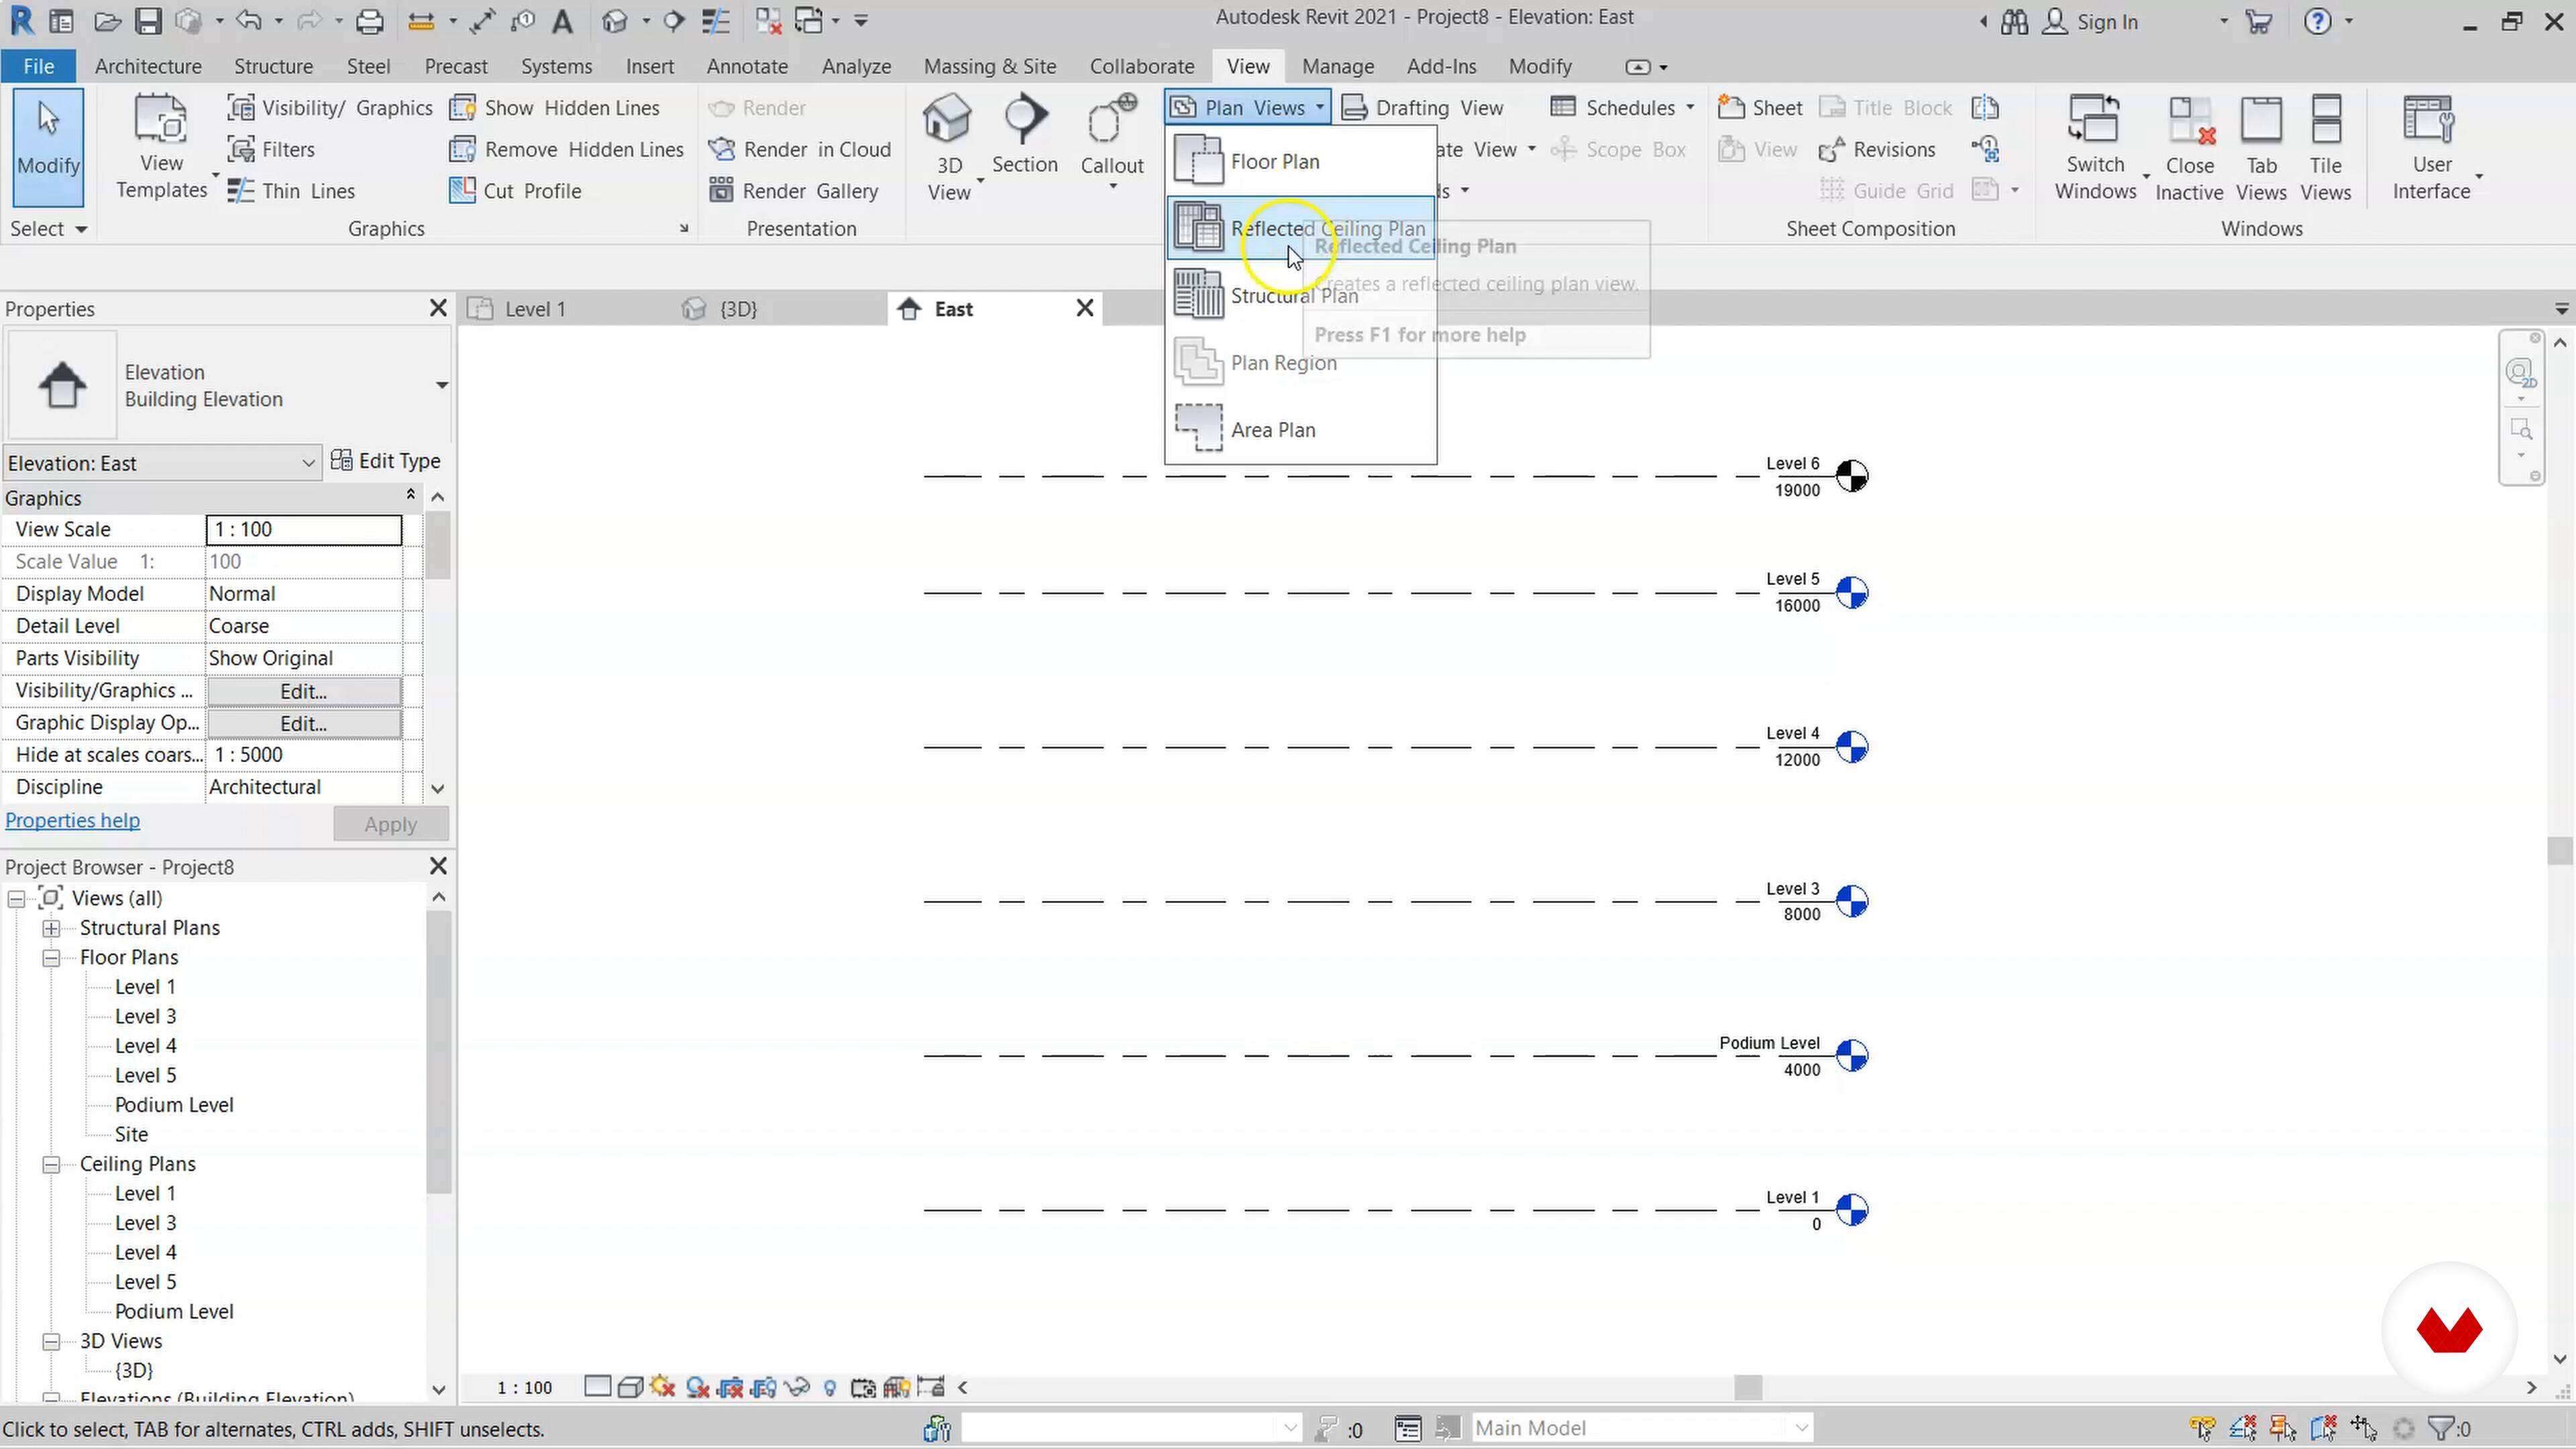
Task: Open the Filters dialog
Action: point(271,150)
